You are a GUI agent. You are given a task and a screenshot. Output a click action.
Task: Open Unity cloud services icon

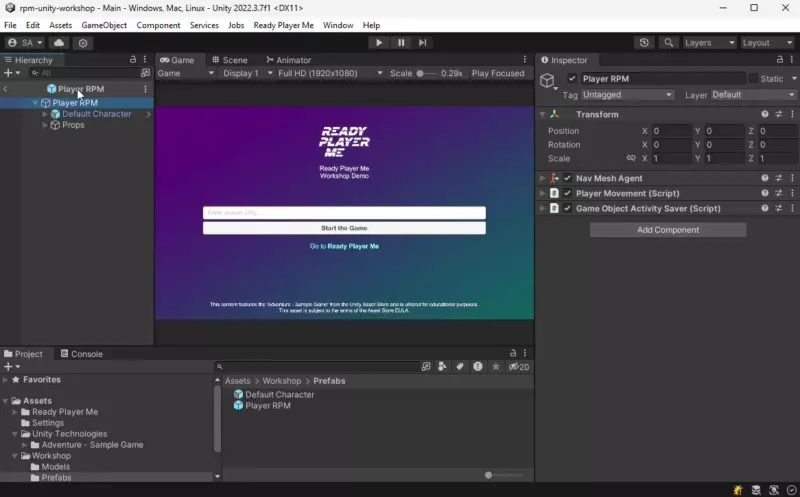tap(59, 43)
